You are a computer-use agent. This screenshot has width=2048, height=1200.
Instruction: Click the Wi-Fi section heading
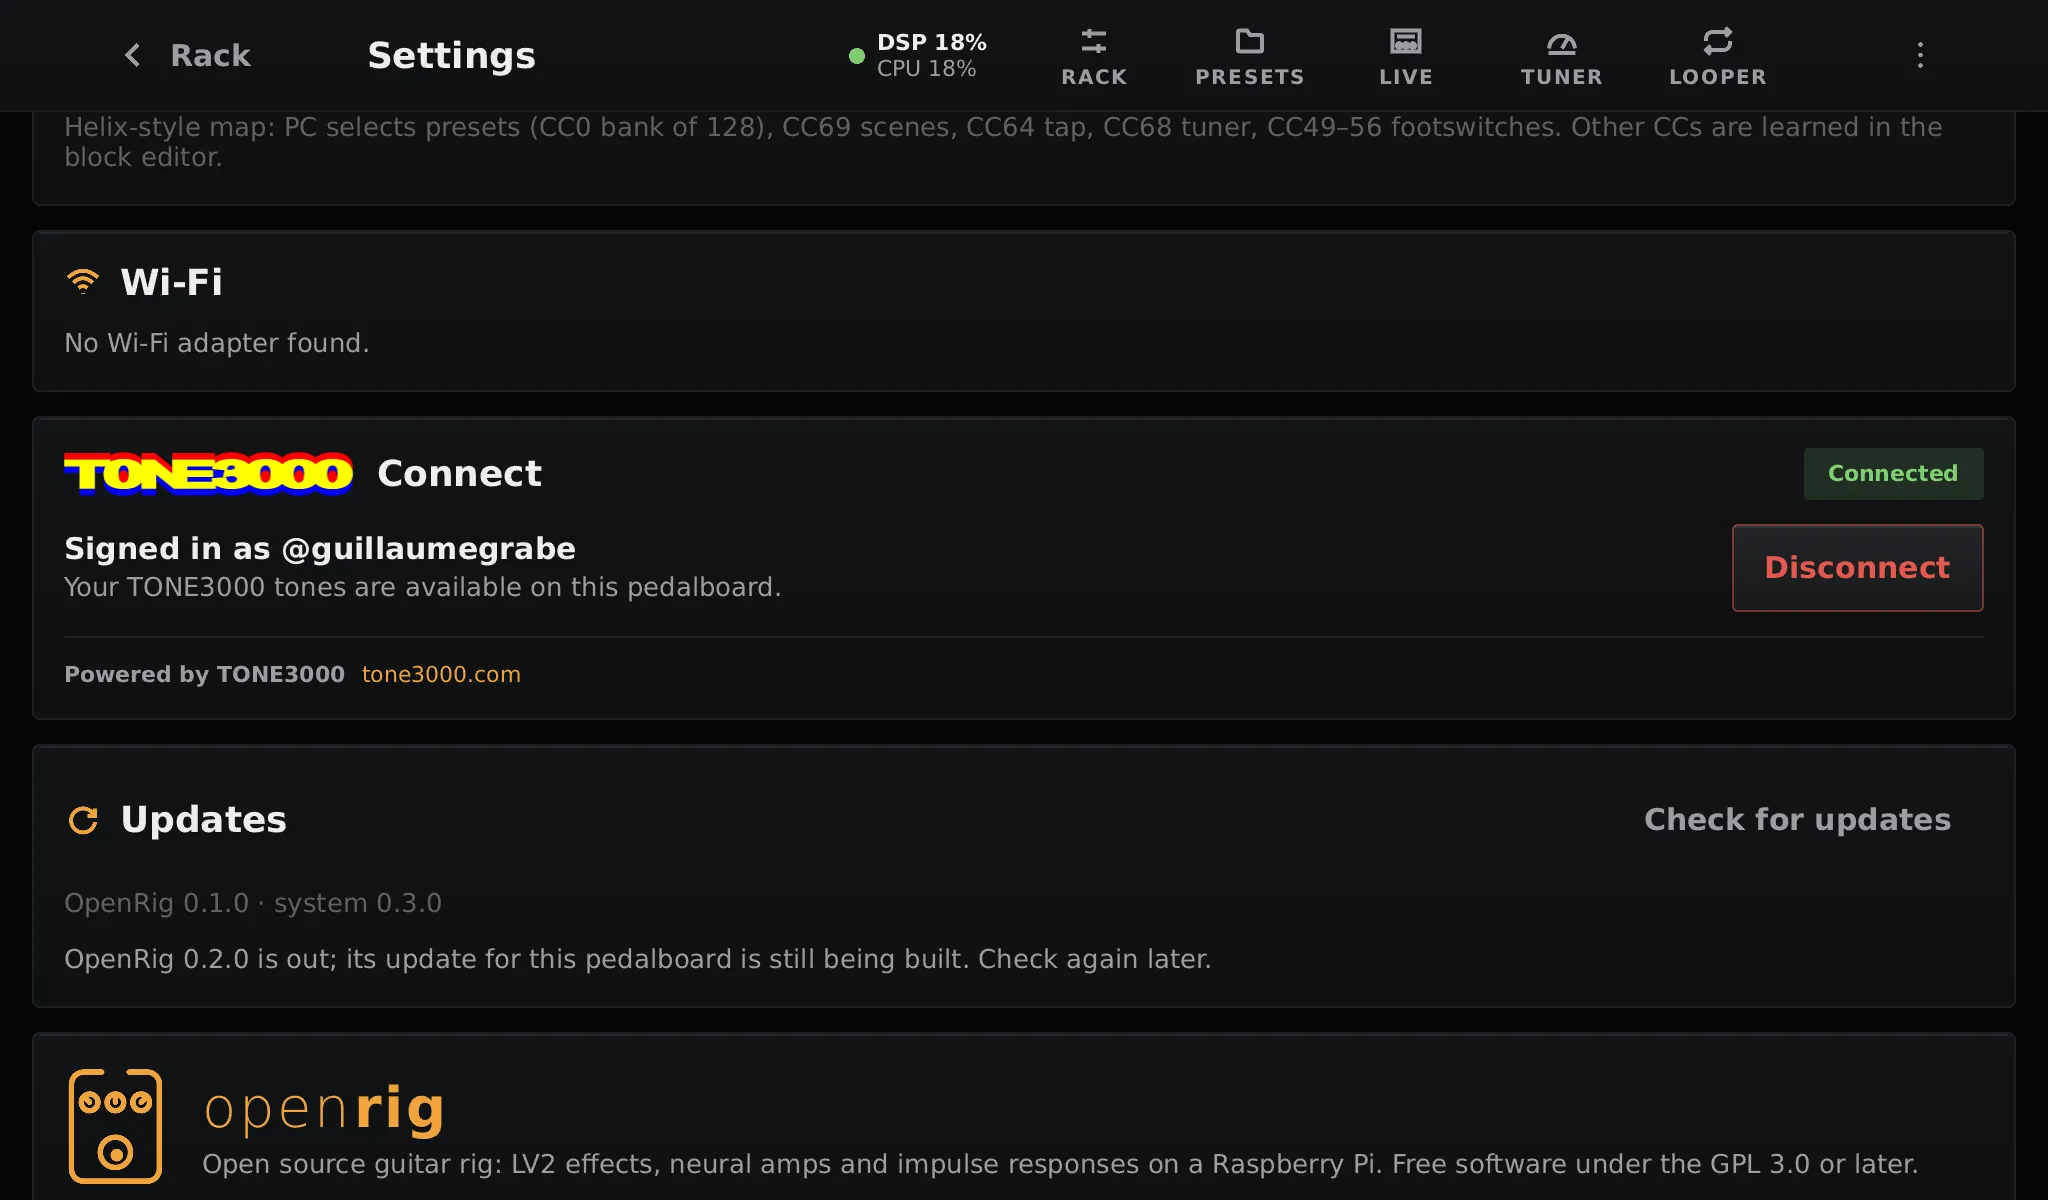coord(171,282)
